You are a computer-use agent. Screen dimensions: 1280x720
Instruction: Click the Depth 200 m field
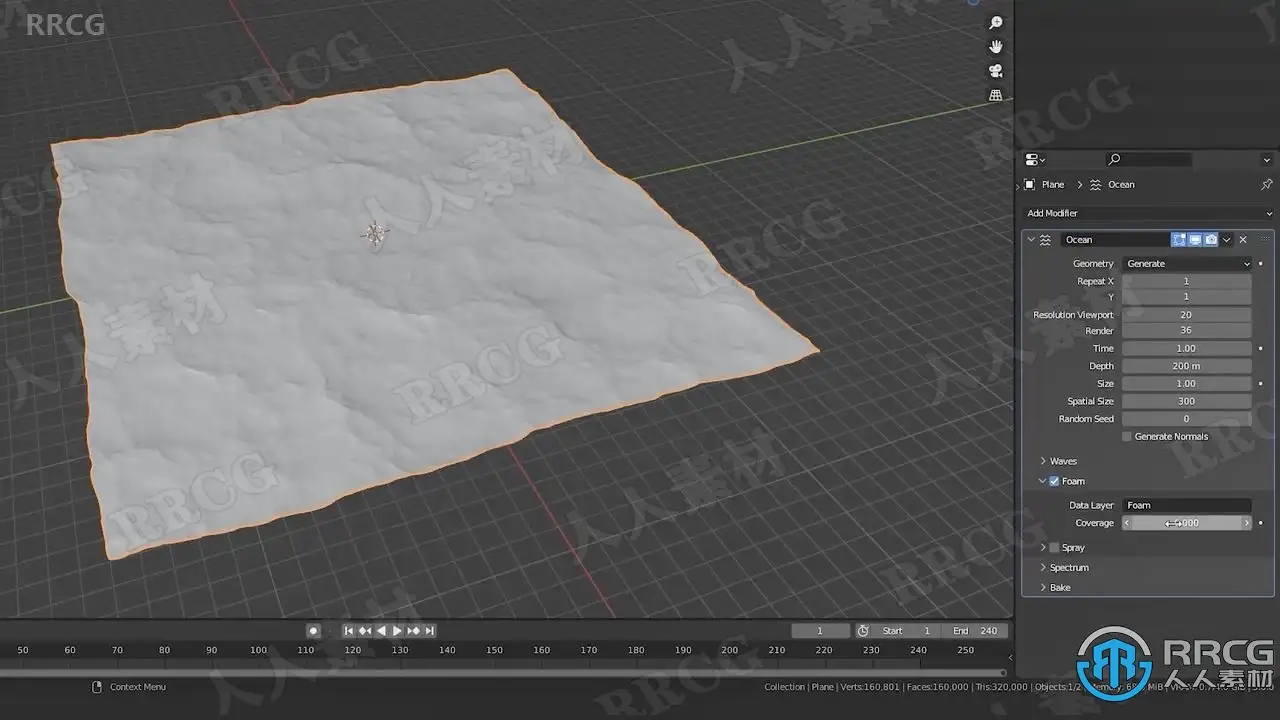click(1187, 366)
